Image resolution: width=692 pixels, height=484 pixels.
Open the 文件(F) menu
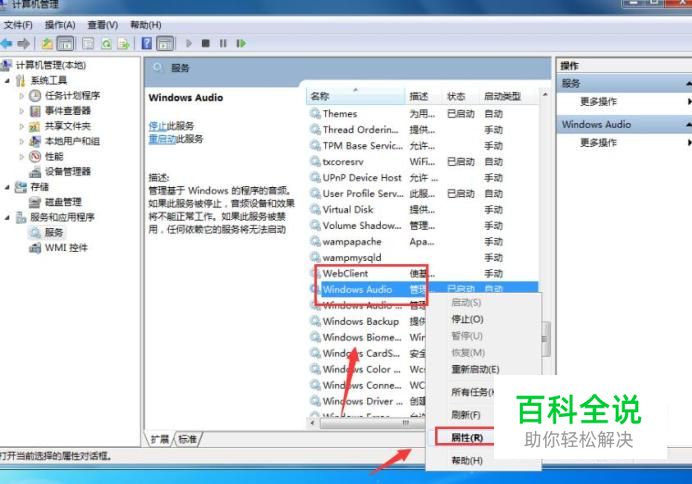[18, 25]
